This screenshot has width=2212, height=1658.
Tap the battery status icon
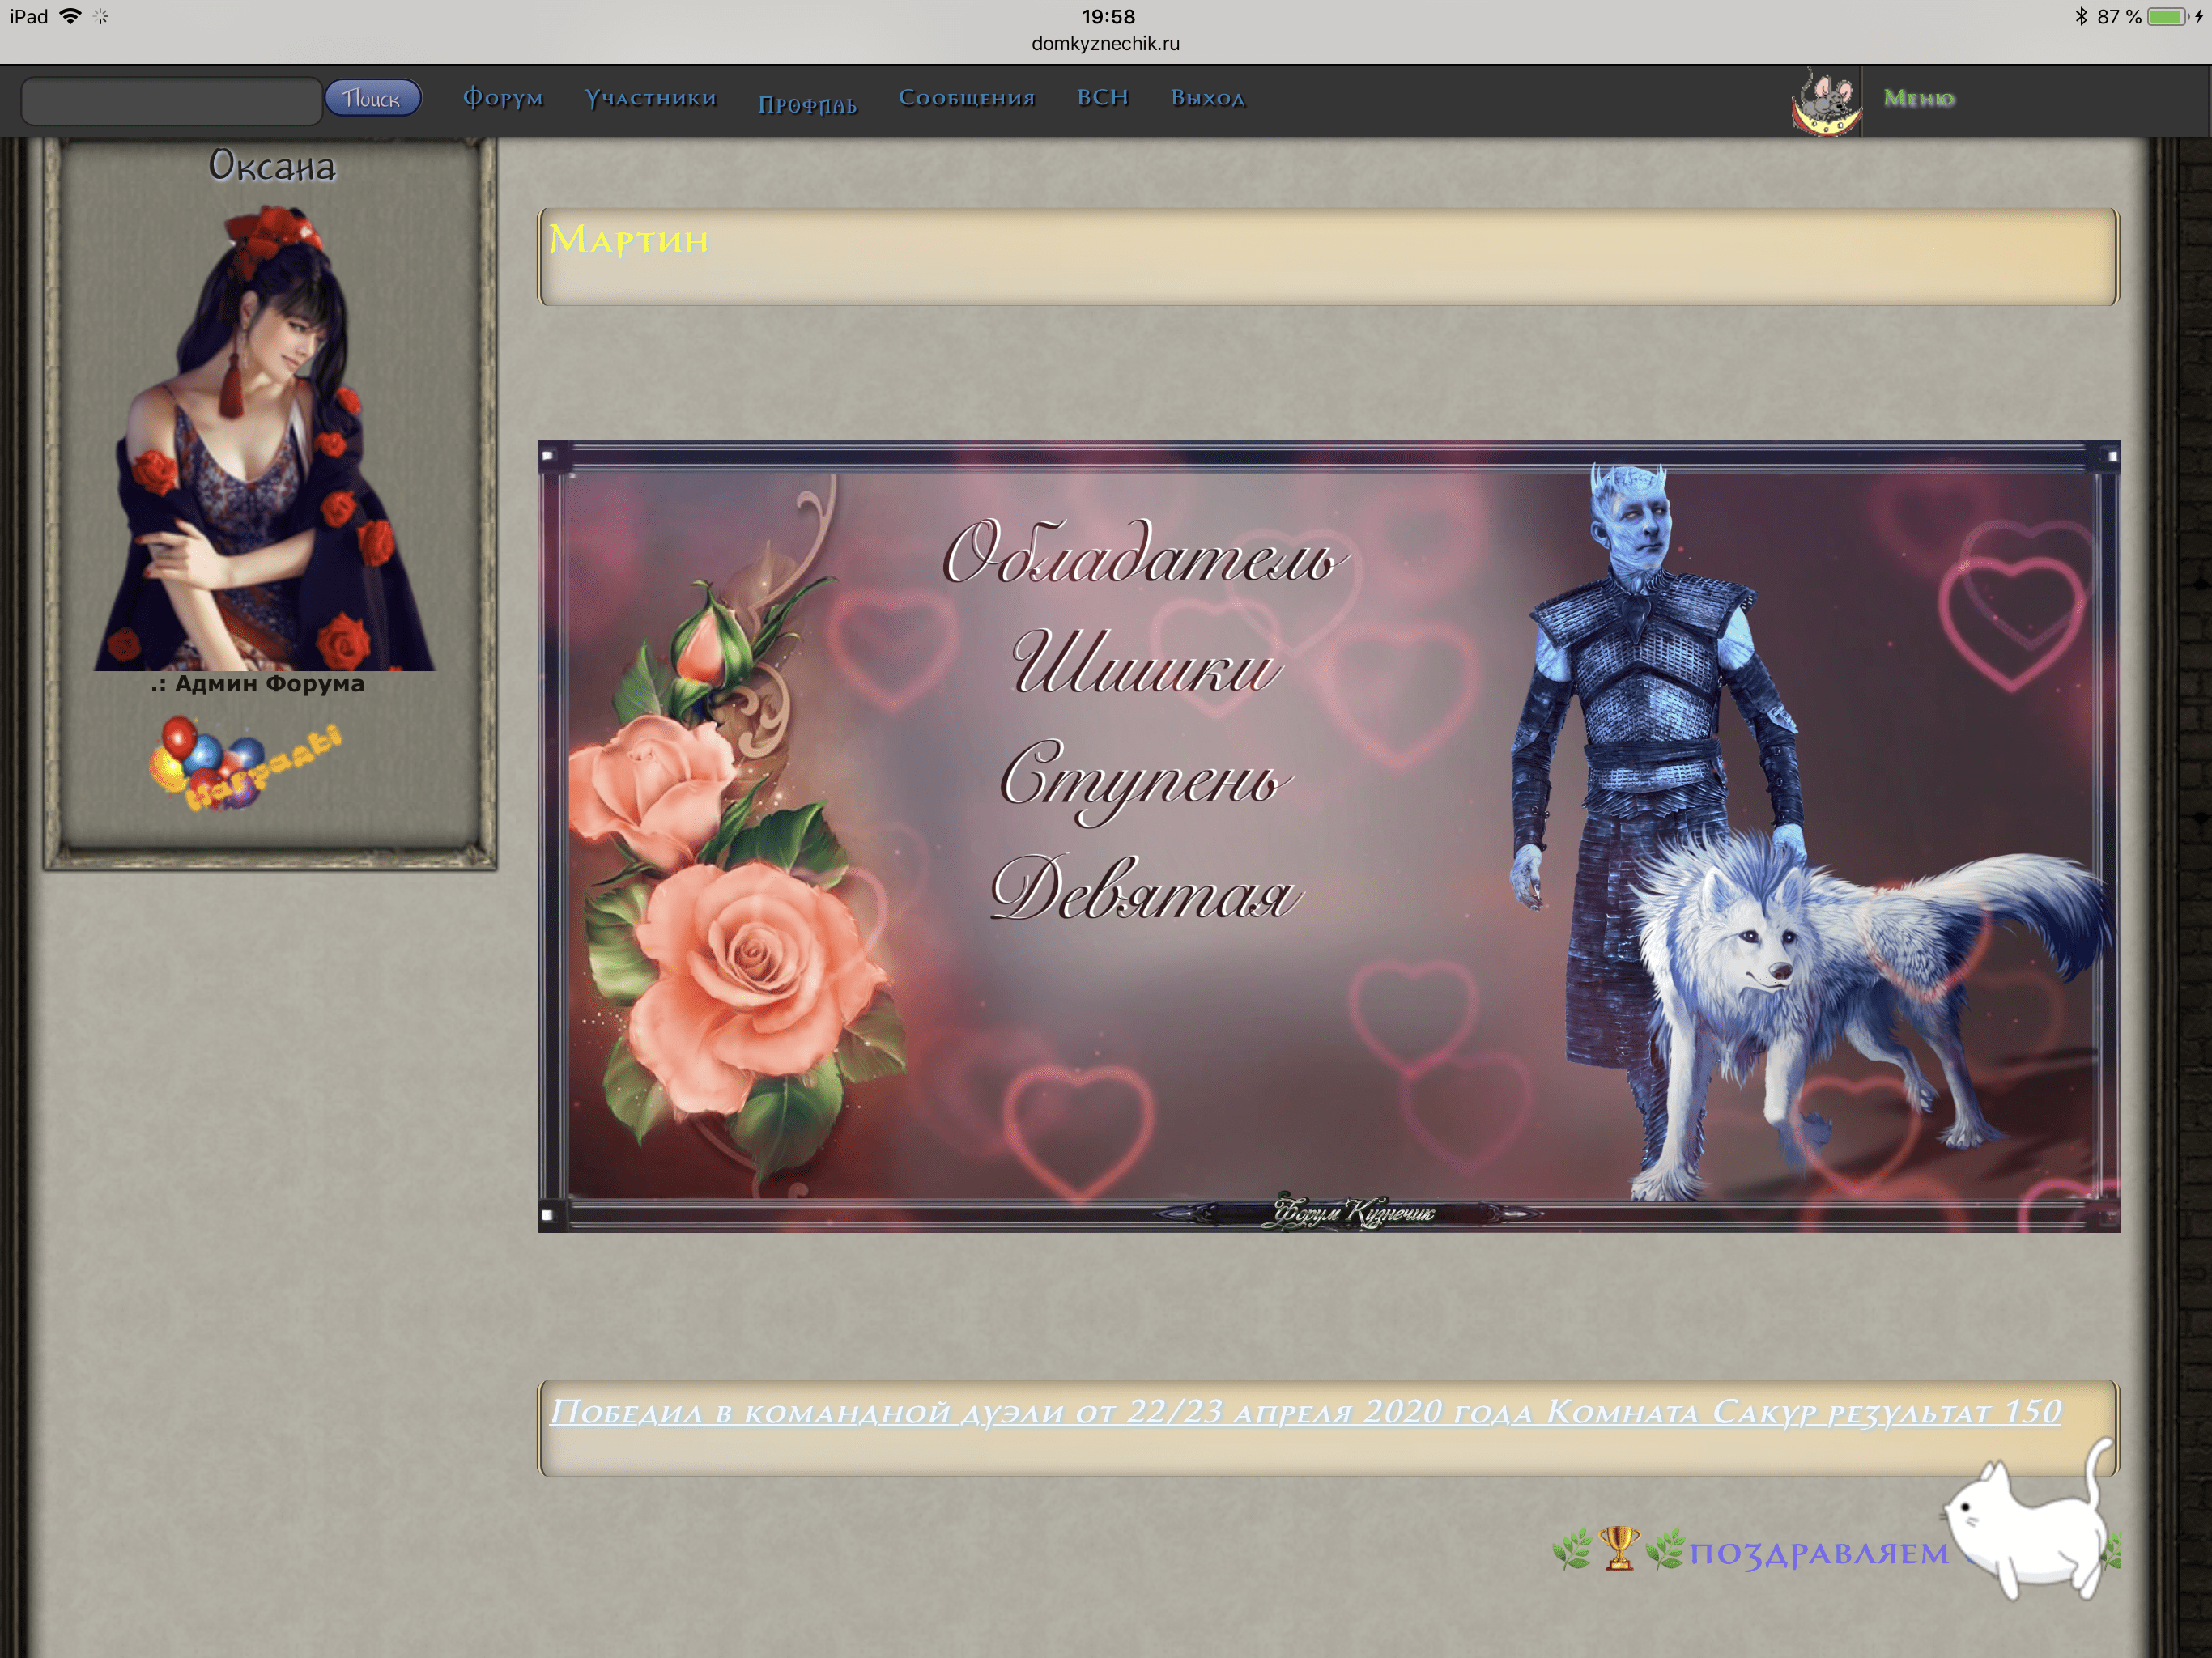2167,17
